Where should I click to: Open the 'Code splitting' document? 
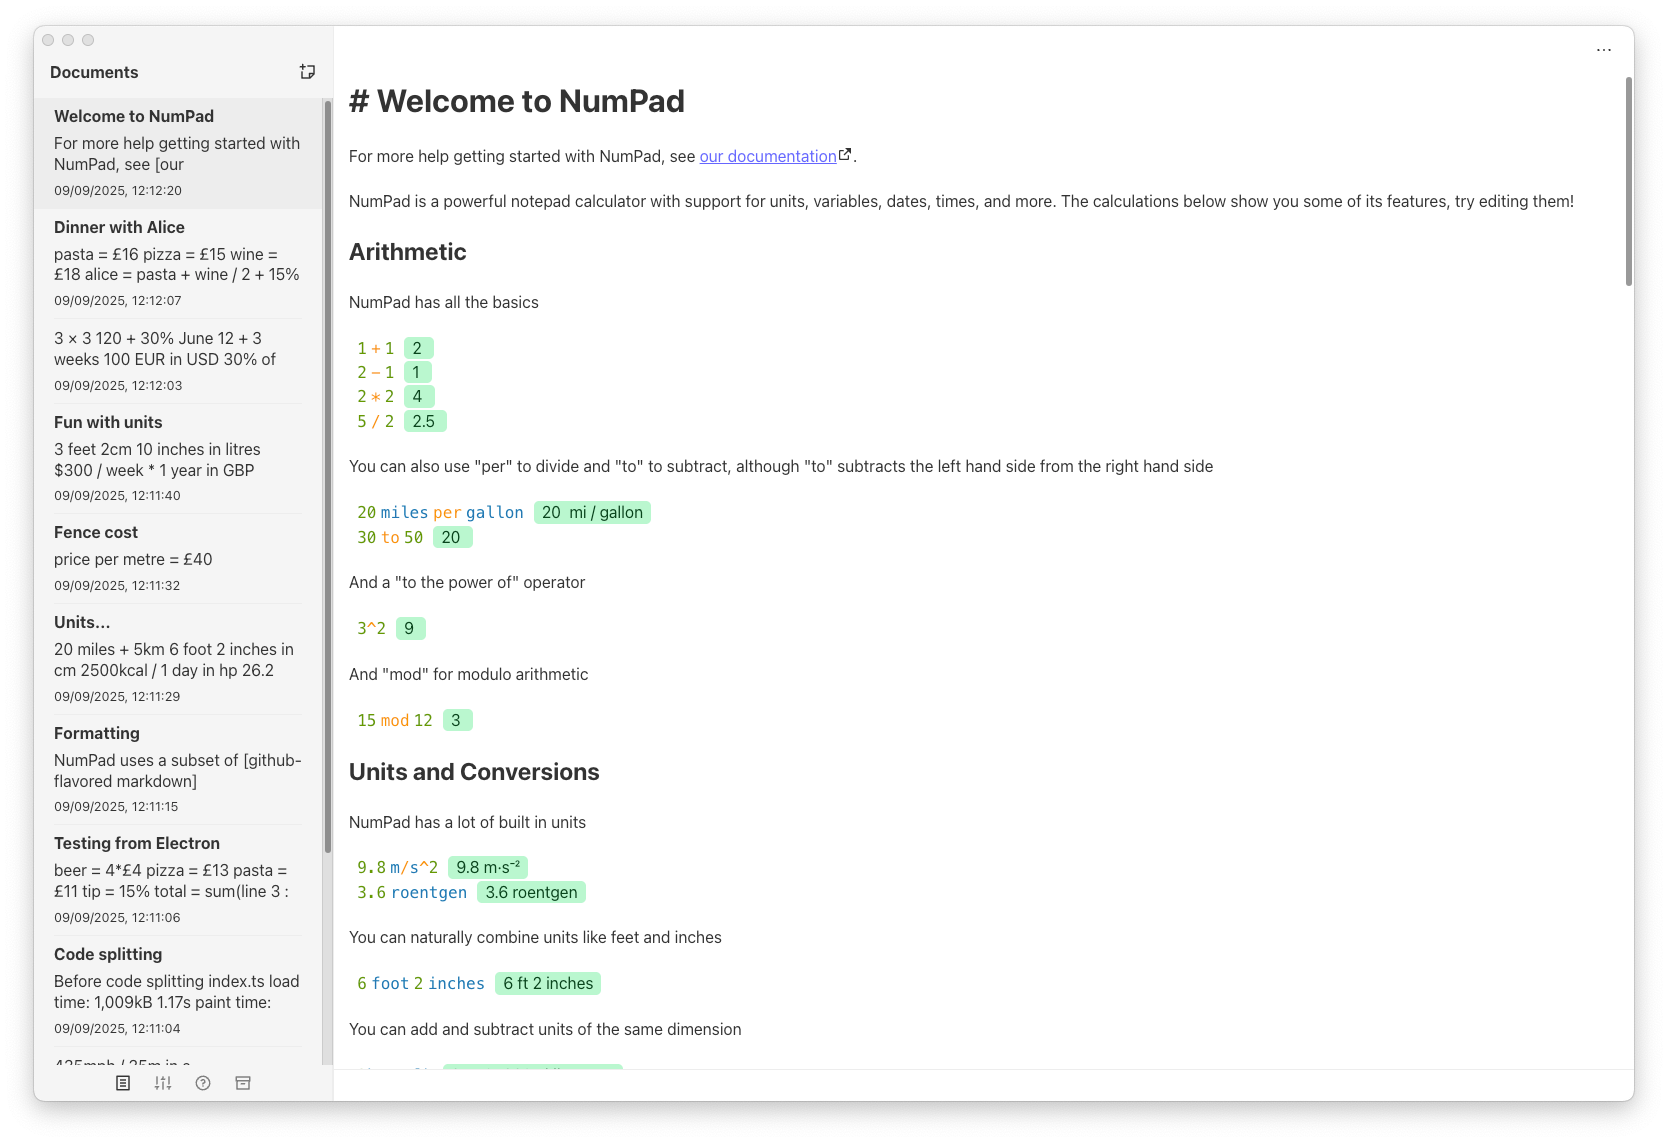pyautogui.click(x=178, y=991)
